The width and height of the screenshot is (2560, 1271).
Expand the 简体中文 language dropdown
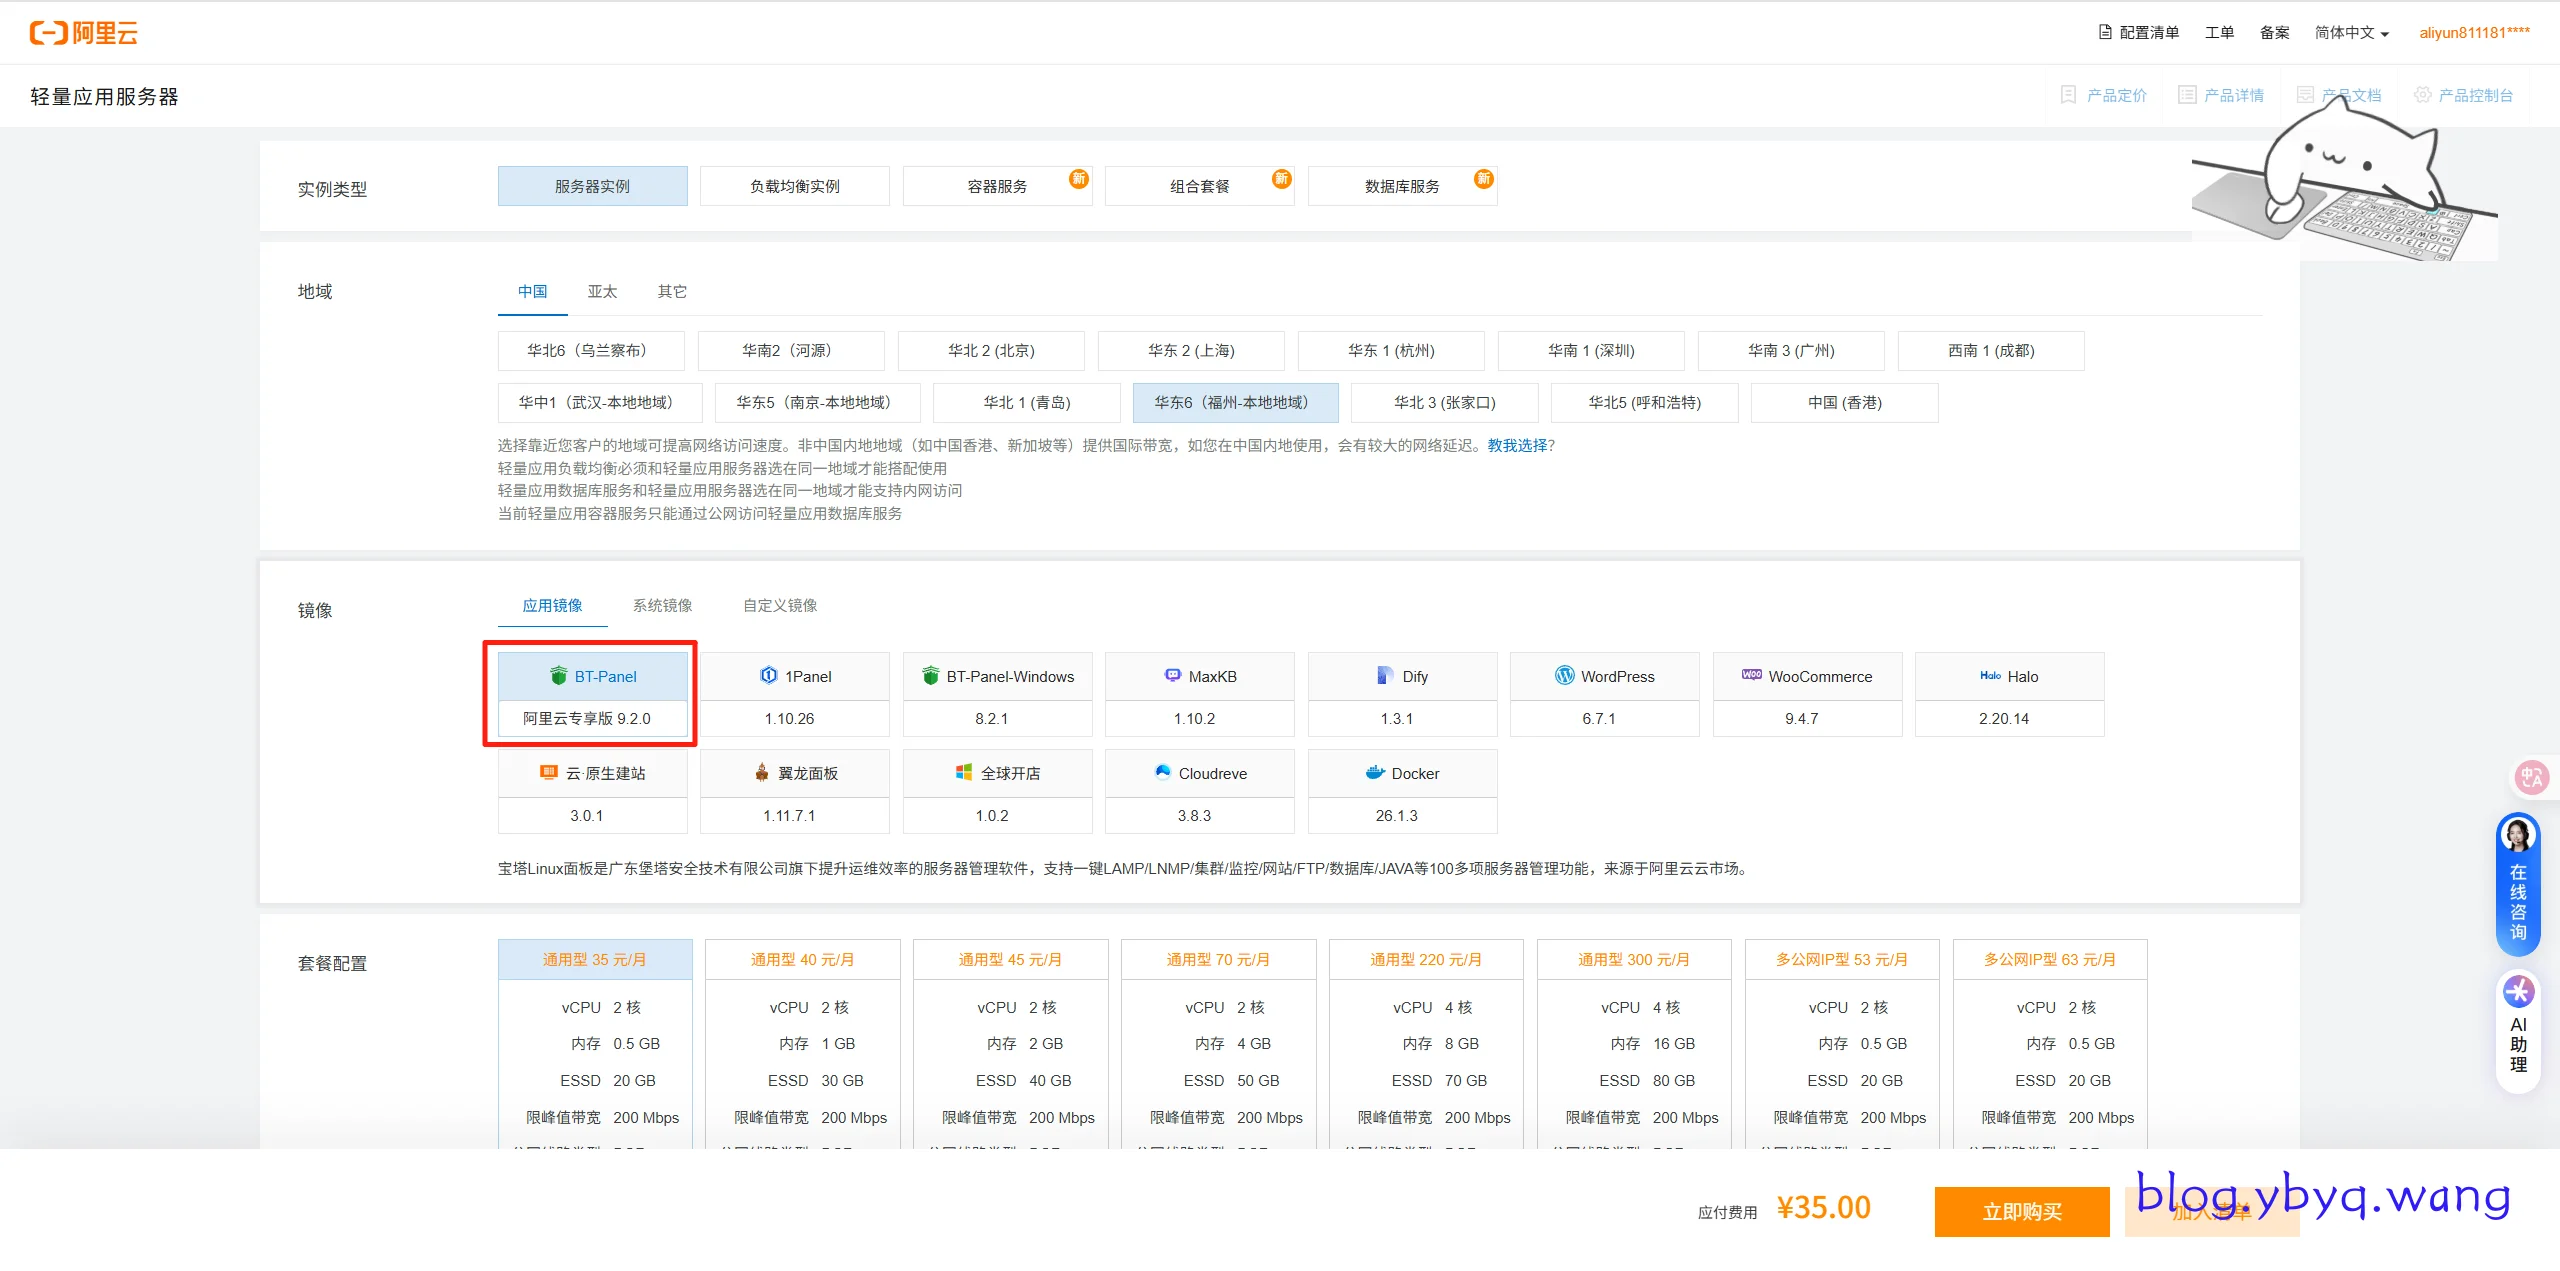[2351, 33]
